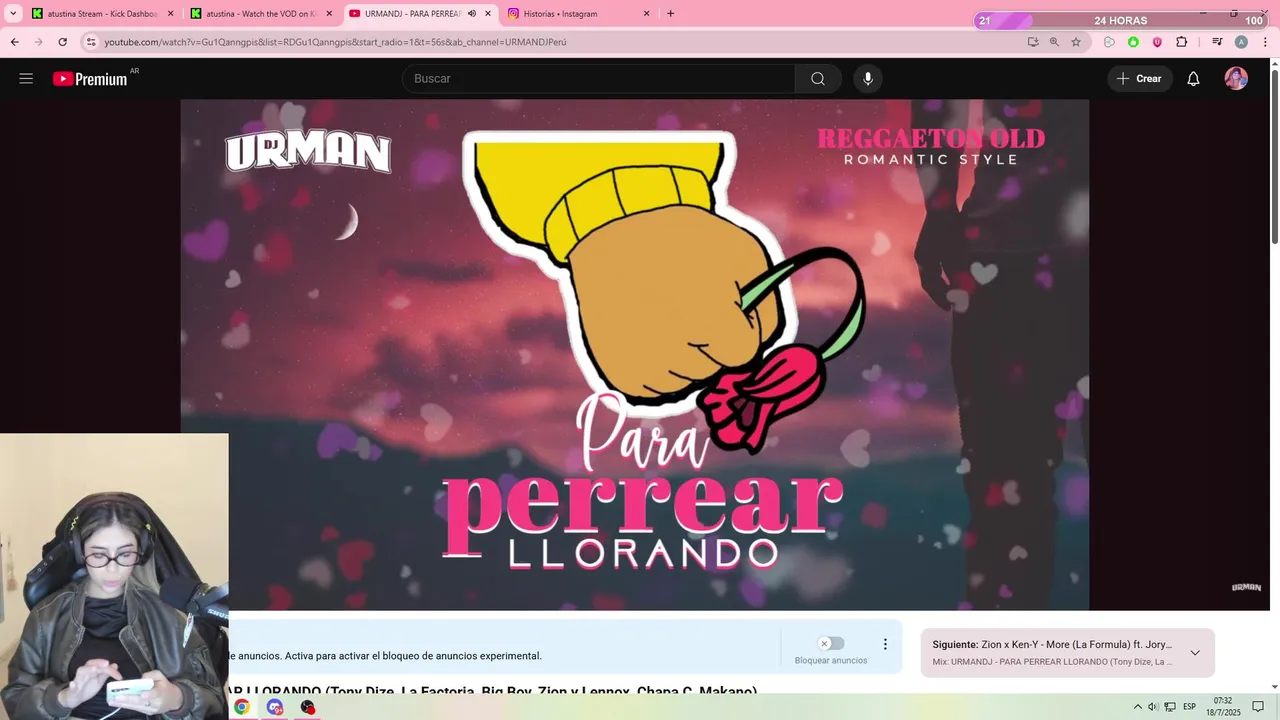This screenshot has width=1280, height=720.
Task: Open a new browser tab
Action: [x=670, y=14]
